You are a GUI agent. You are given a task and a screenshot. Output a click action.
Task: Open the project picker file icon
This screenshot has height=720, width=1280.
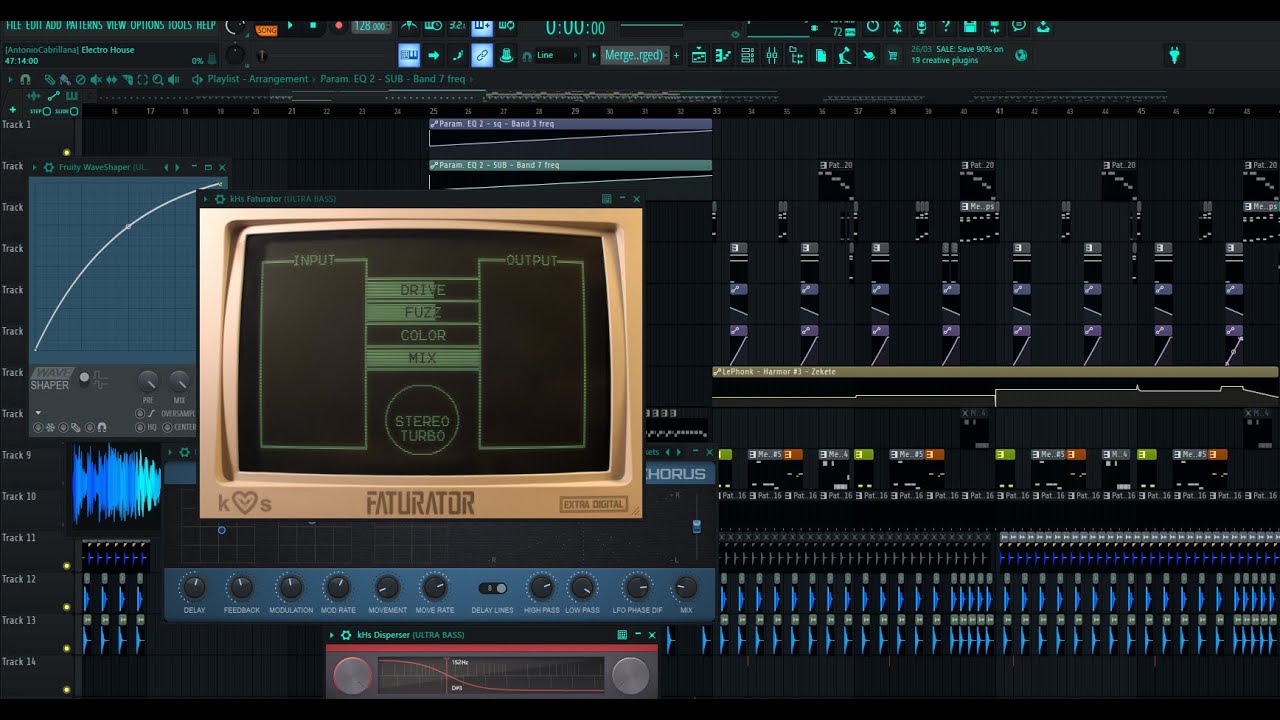point(821,56)
